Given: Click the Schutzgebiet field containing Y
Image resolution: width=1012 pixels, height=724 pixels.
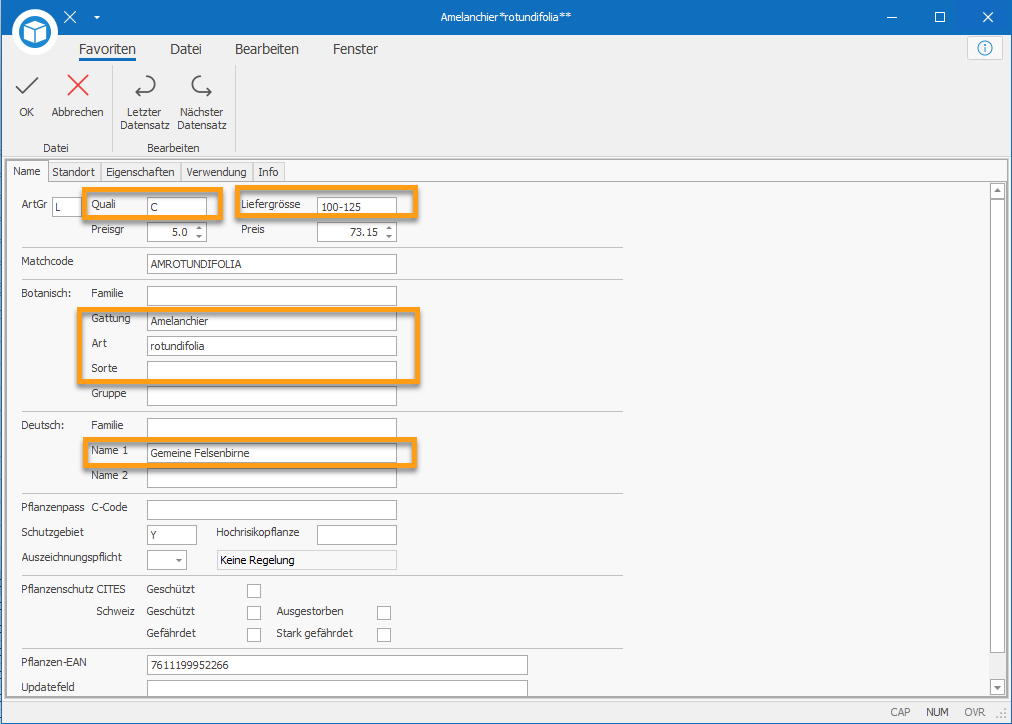Looking at the screenshot, I should [172, 535].
